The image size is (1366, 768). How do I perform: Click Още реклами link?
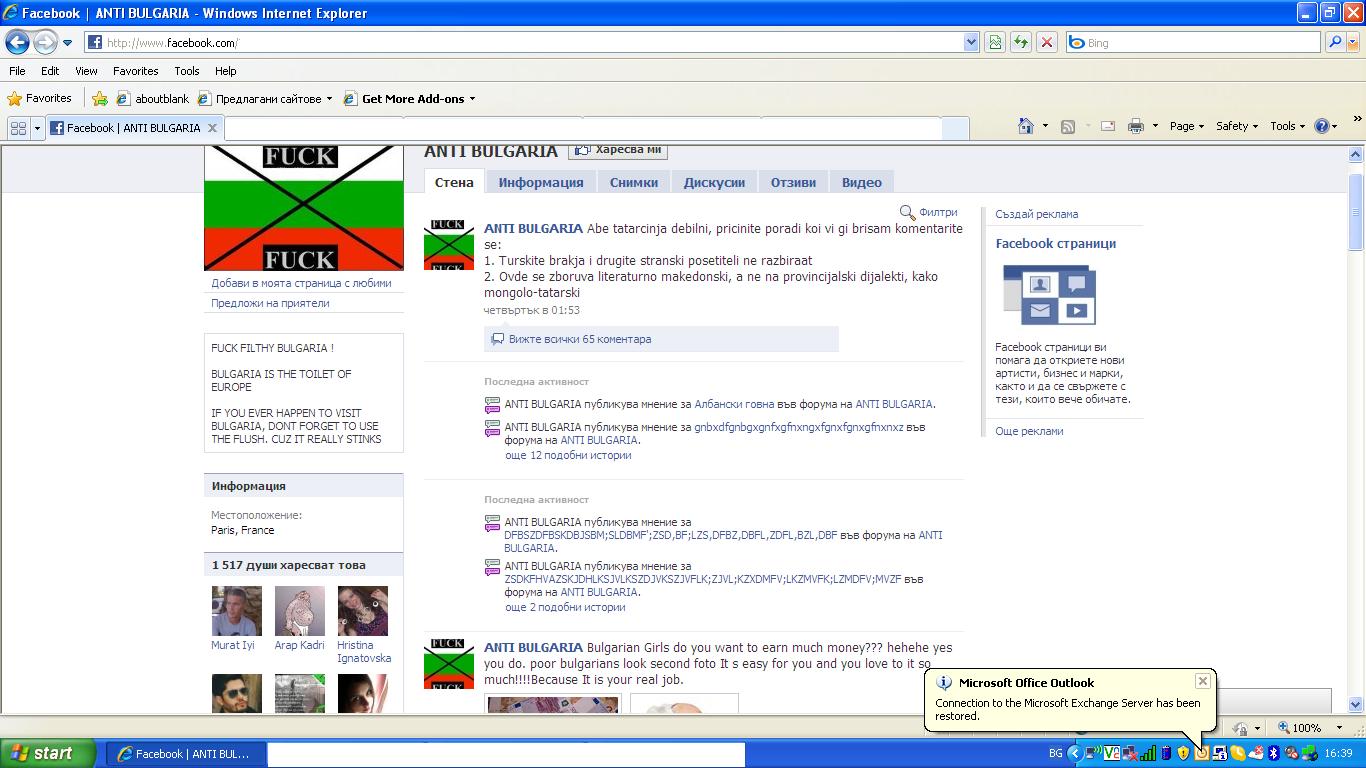[1029, 431]
